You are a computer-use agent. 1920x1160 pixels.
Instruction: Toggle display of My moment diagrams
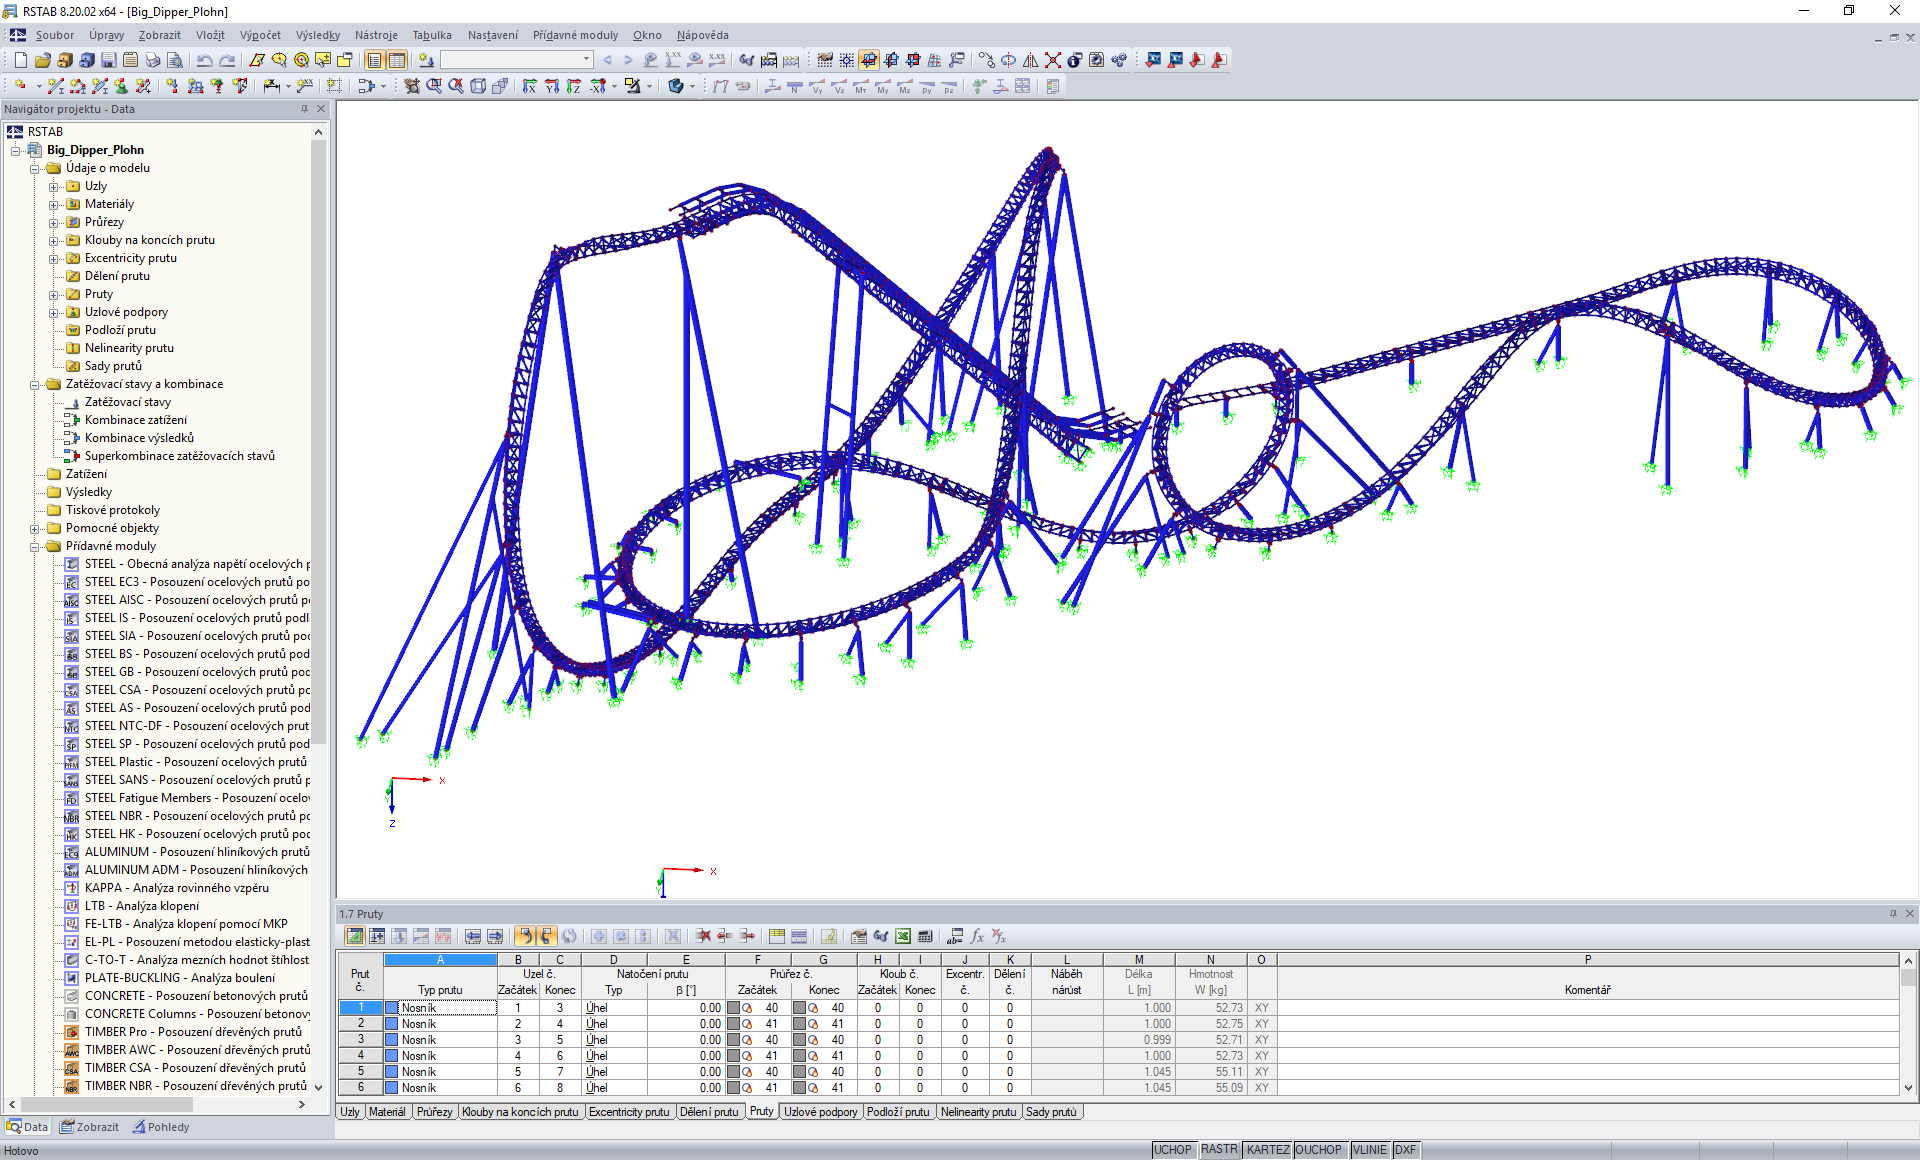tap(884, 87)
